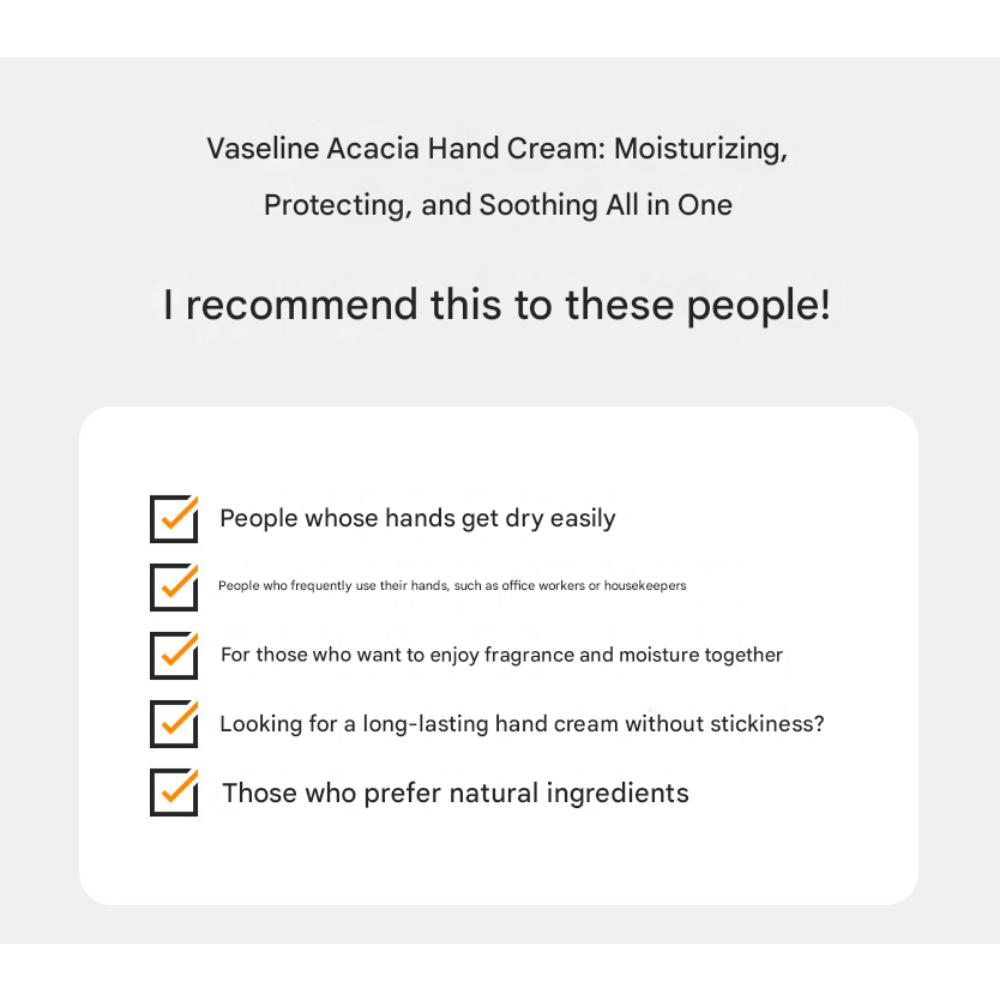Click the 'Looking for a long-lasting hand cream' line
1000x1000 pixels.
[522, 724]
